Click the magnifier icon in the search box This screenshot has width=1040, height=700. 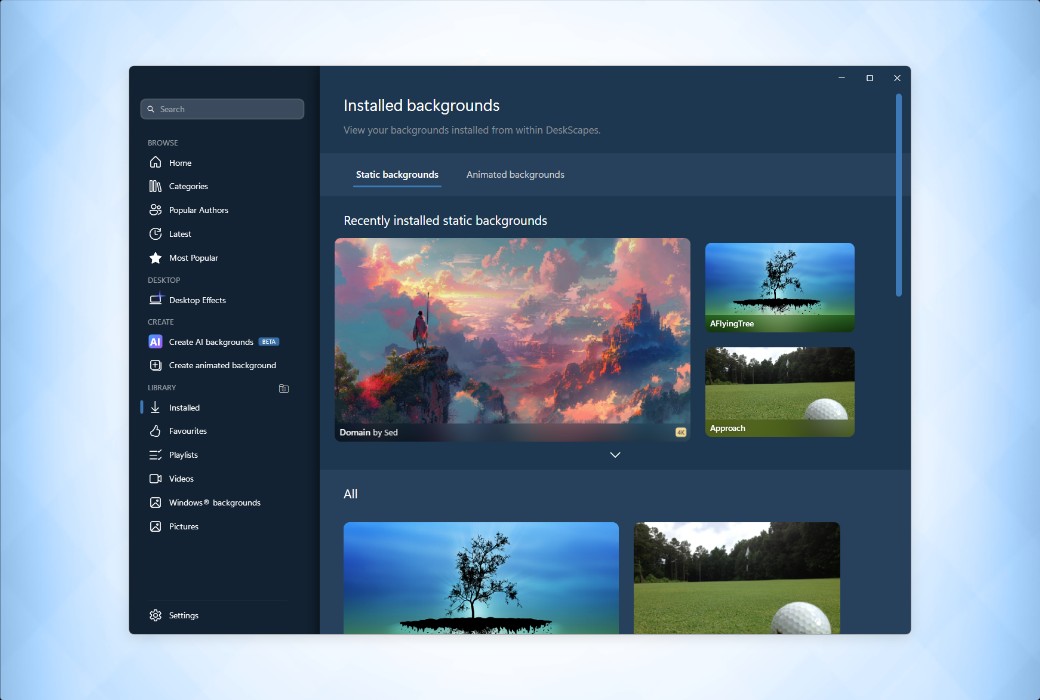[x=151, y=109]
